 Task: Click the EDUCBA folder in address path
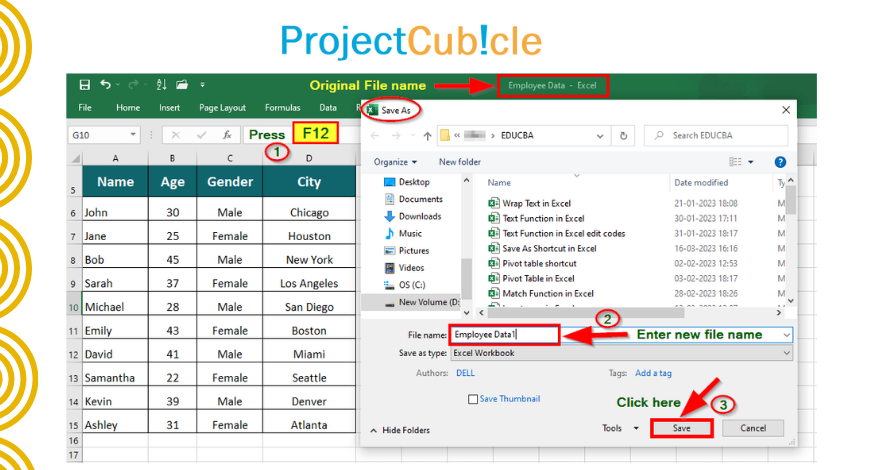point(517,135)
